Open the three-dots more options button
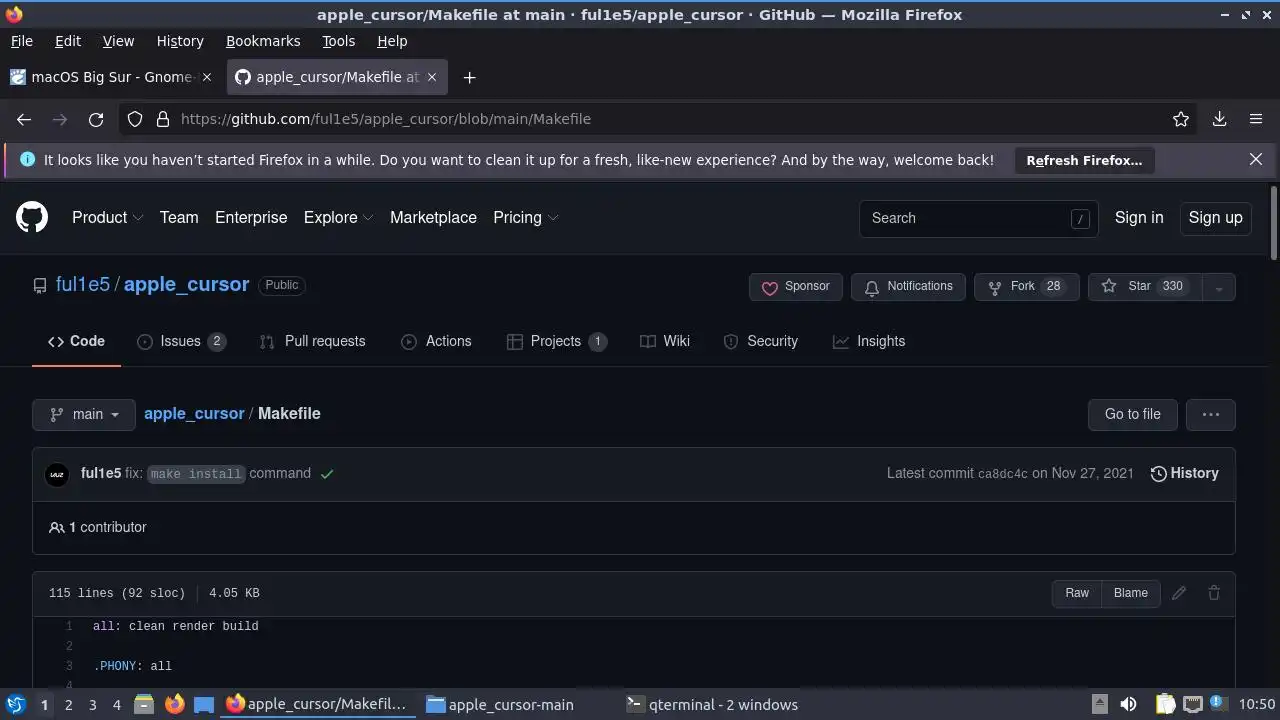The image size is (1280, 720). 1210,414
